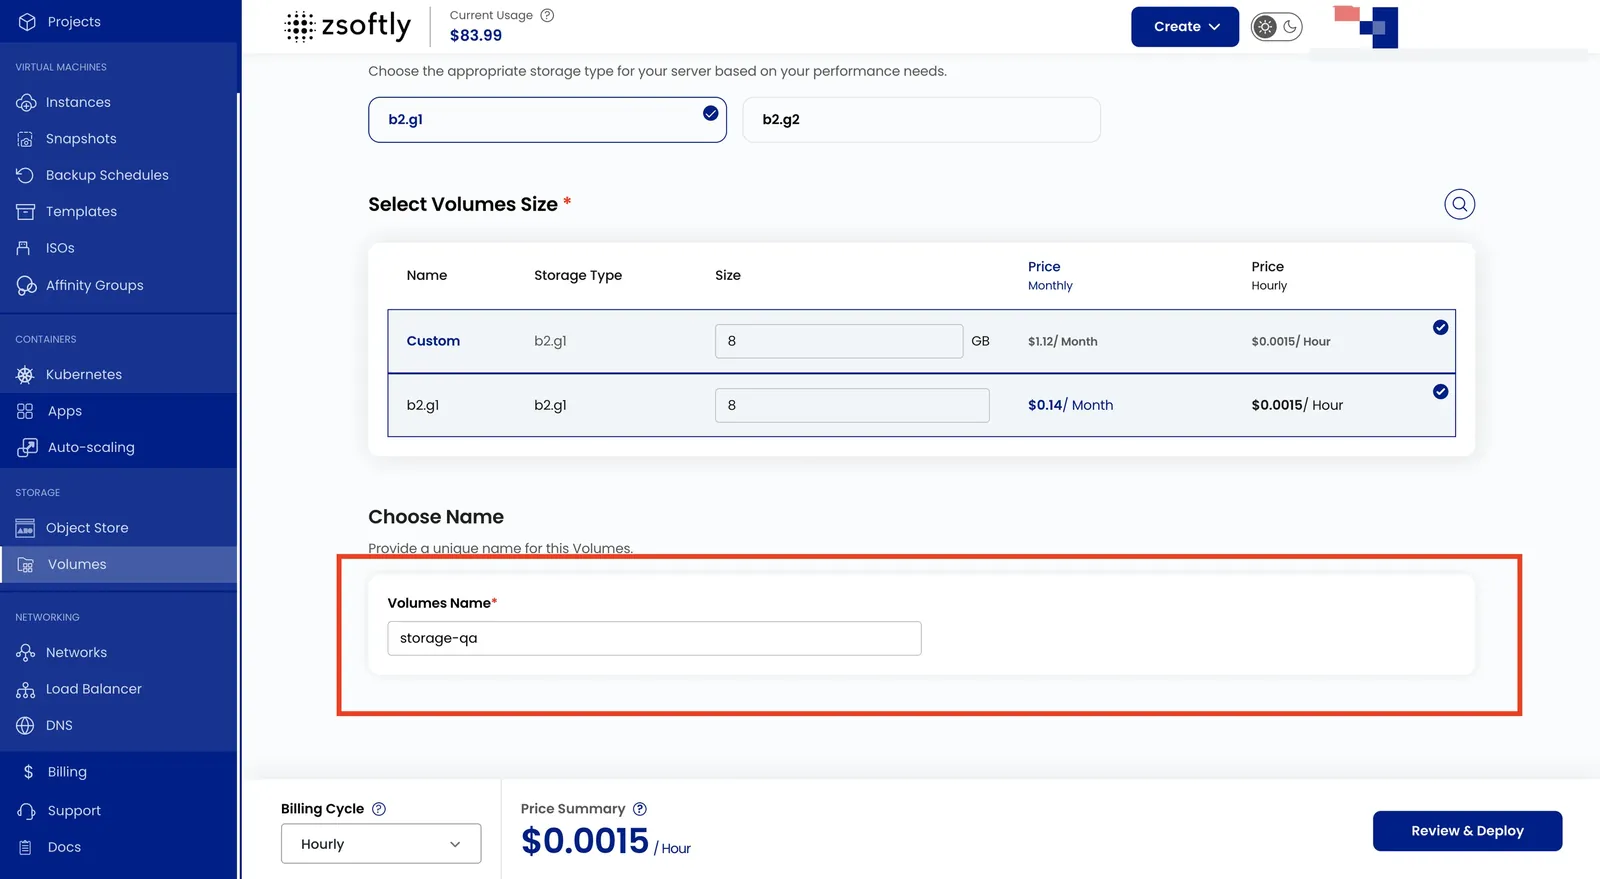Click the $0.0015 price summary value
The width and height of the screenshot is (1600, 879).
[x=585, y=842]
